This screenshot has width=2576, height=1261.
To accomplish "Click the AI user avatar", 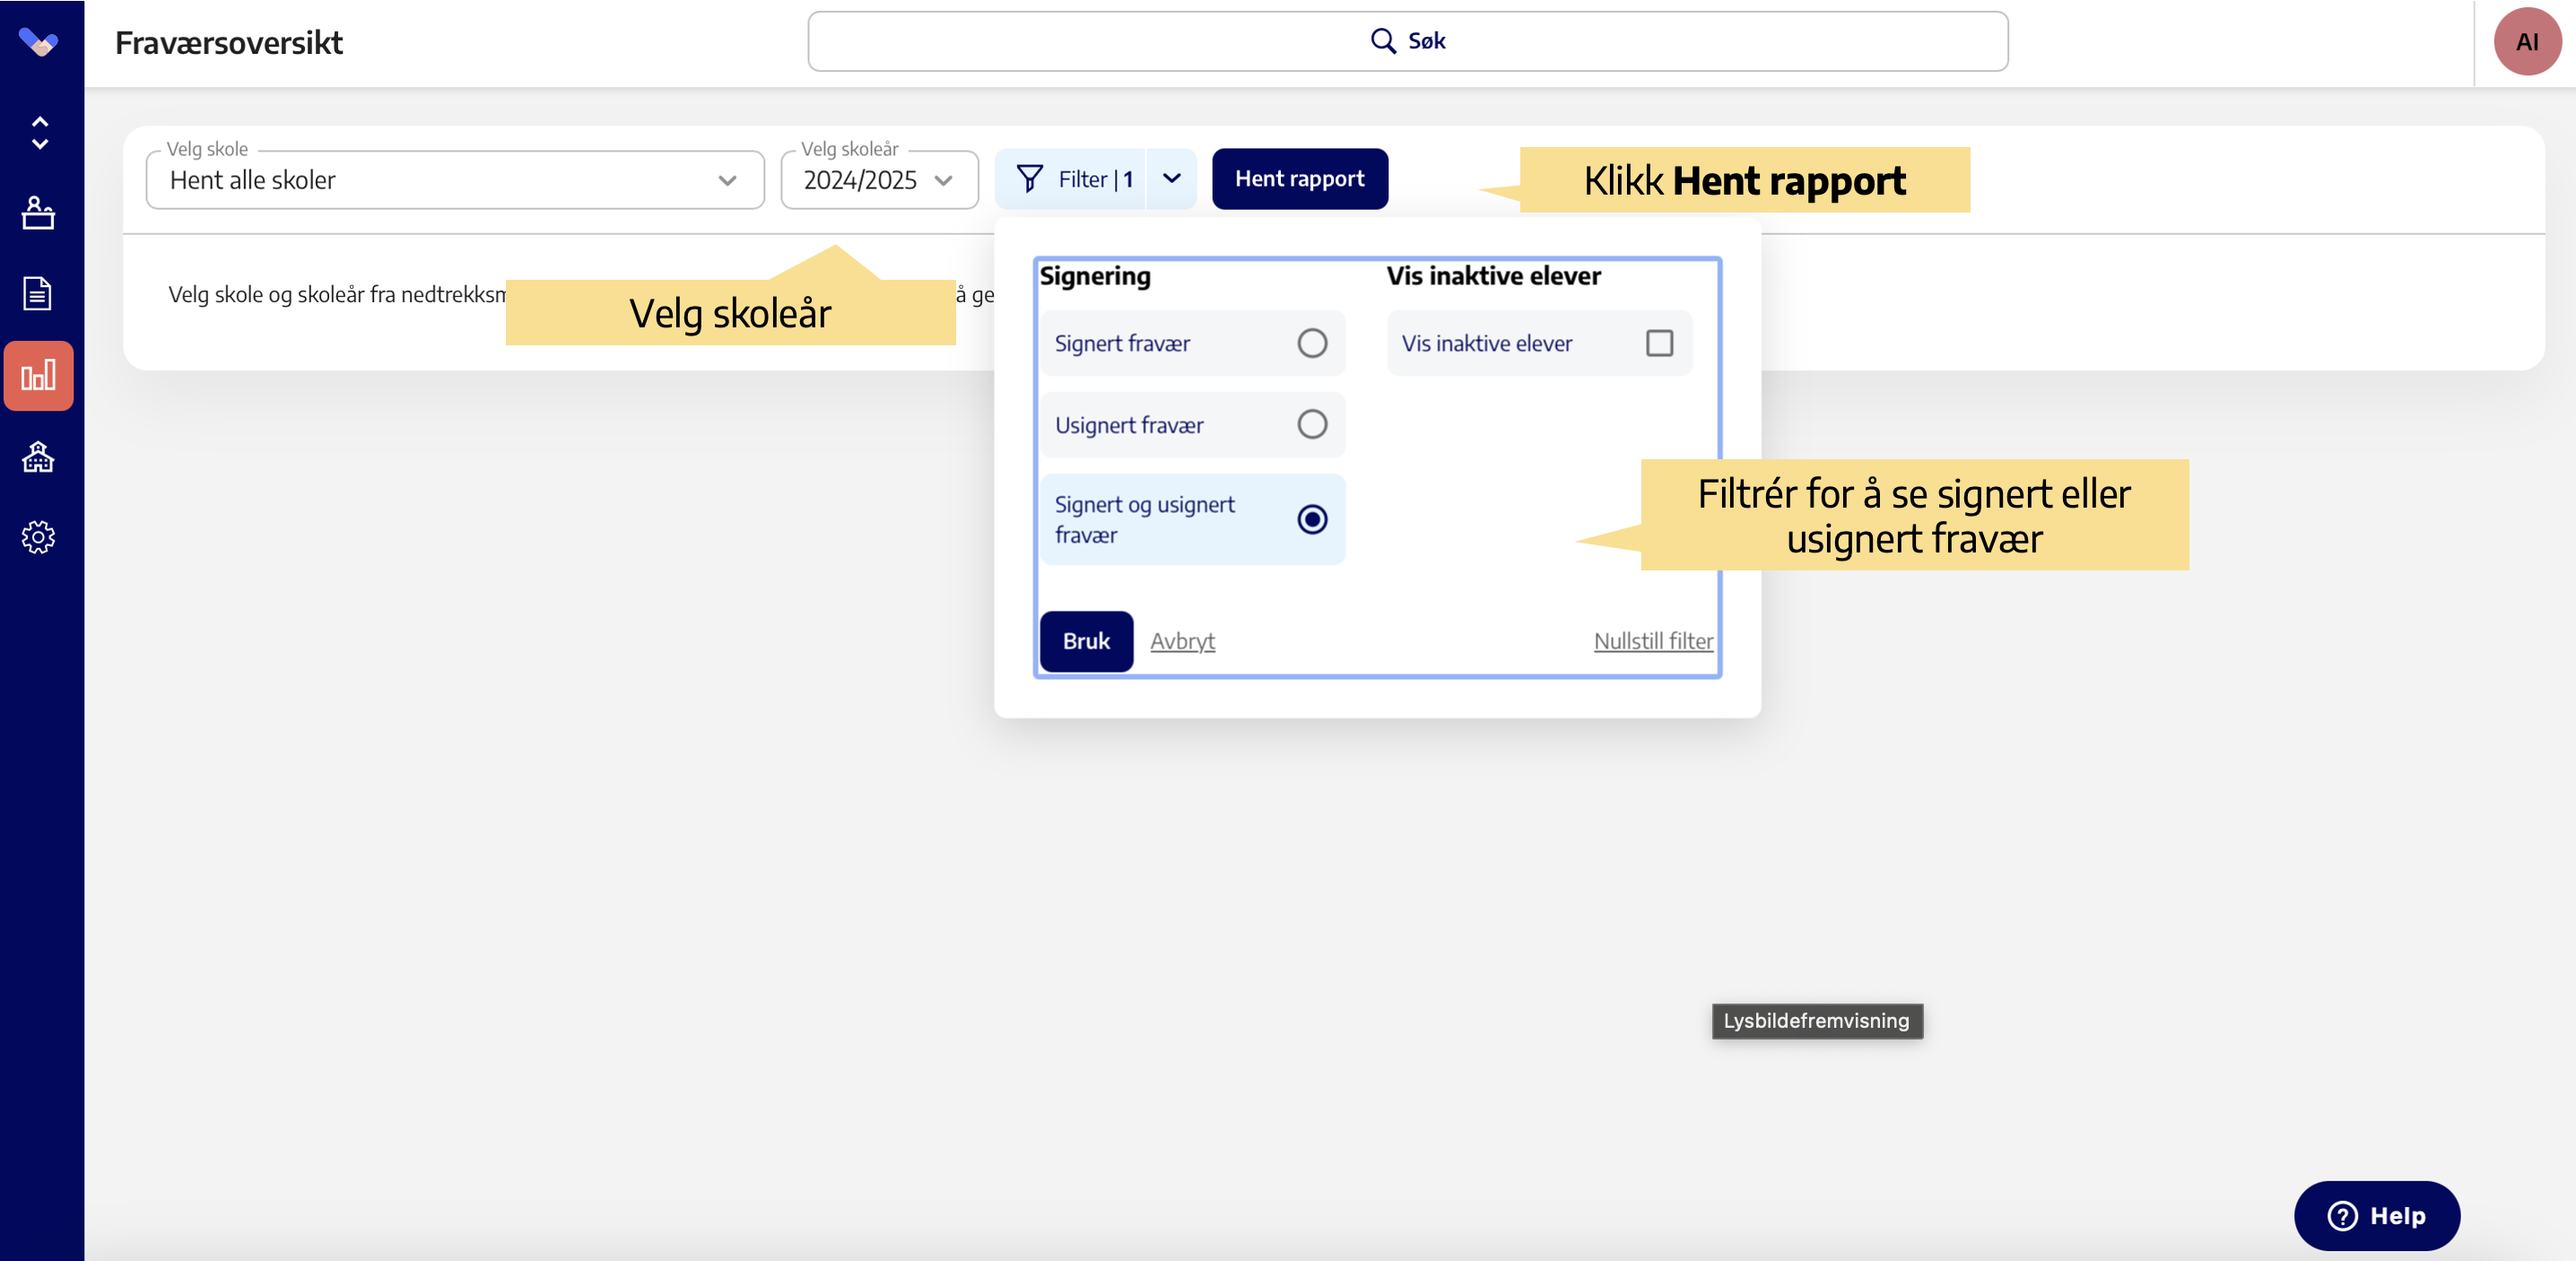I will pyautogui.click(x=2526, y=42).
